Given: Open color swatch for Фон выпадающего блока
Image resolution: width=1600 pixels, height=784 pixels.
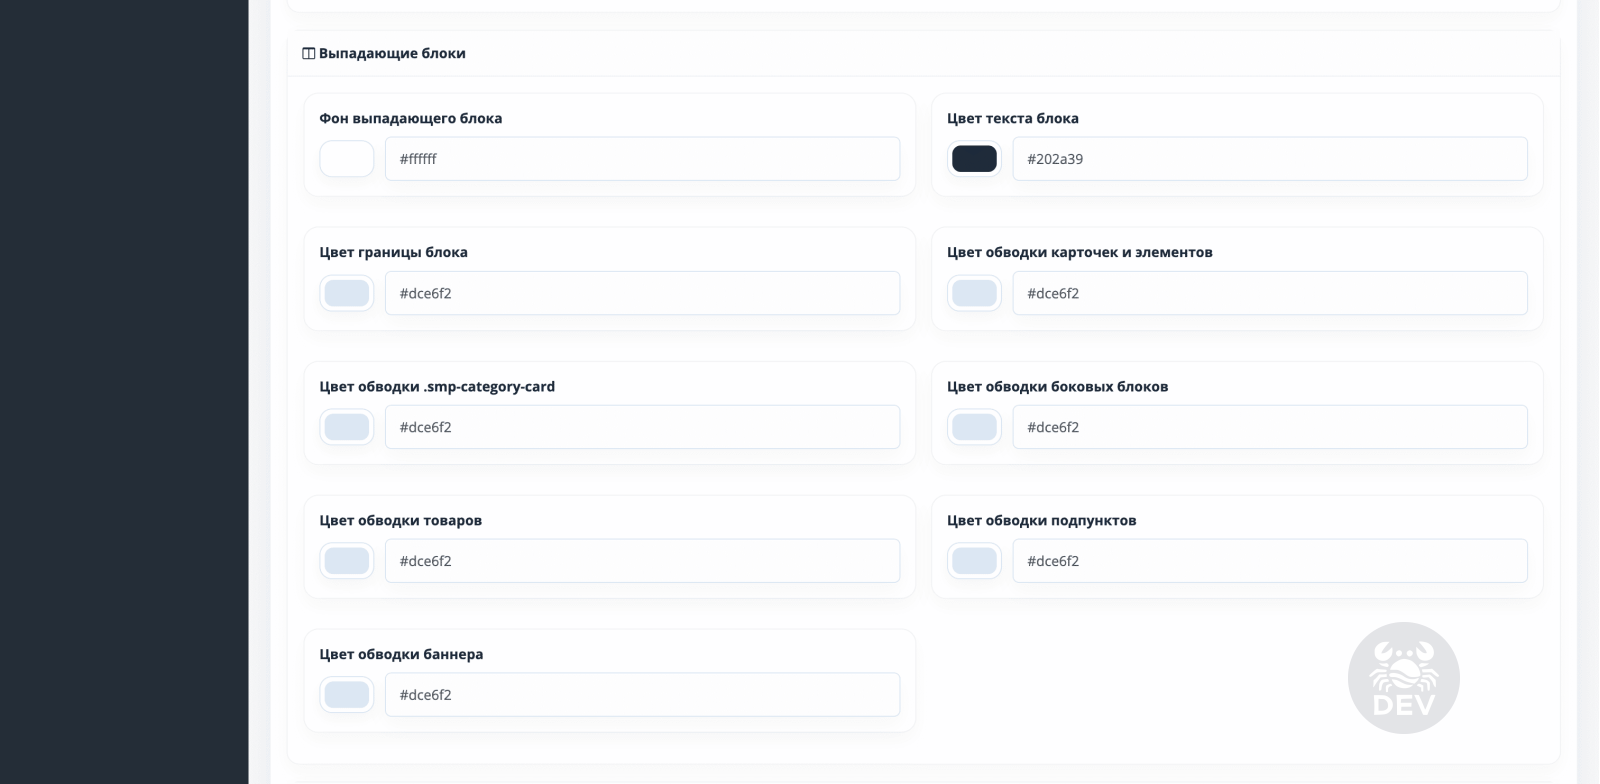Looking at the screenshot, I should click(x=347, y=159).
